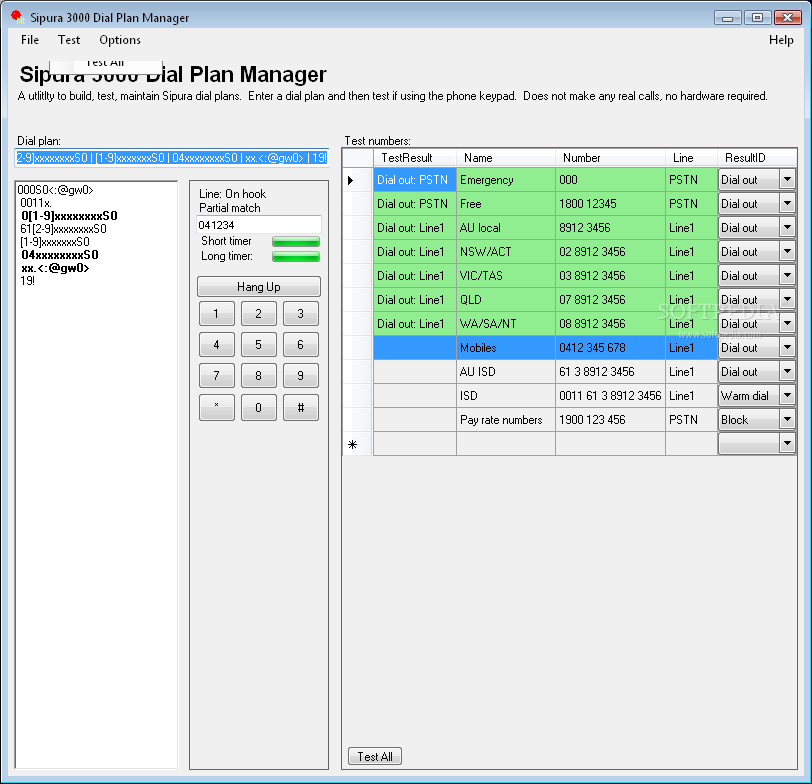The height and width of the screenshot is (784, 812).
Task: Open ResultID dropdown for VIC/TAS row
Action: pos(787,275)
